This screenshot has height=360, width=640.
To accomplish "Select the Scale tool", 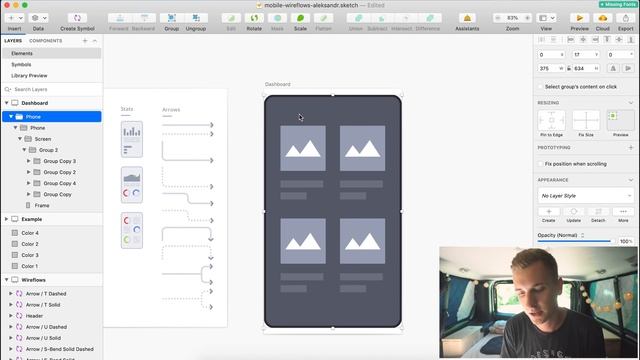I will click(300, 18).
